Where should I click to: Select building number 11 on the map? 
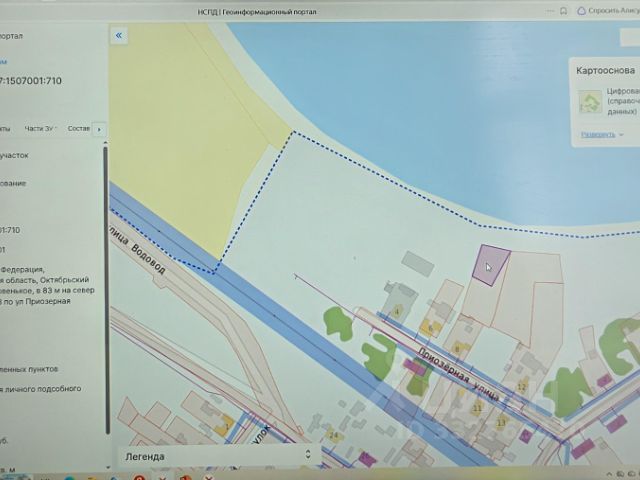pos(477,407)
